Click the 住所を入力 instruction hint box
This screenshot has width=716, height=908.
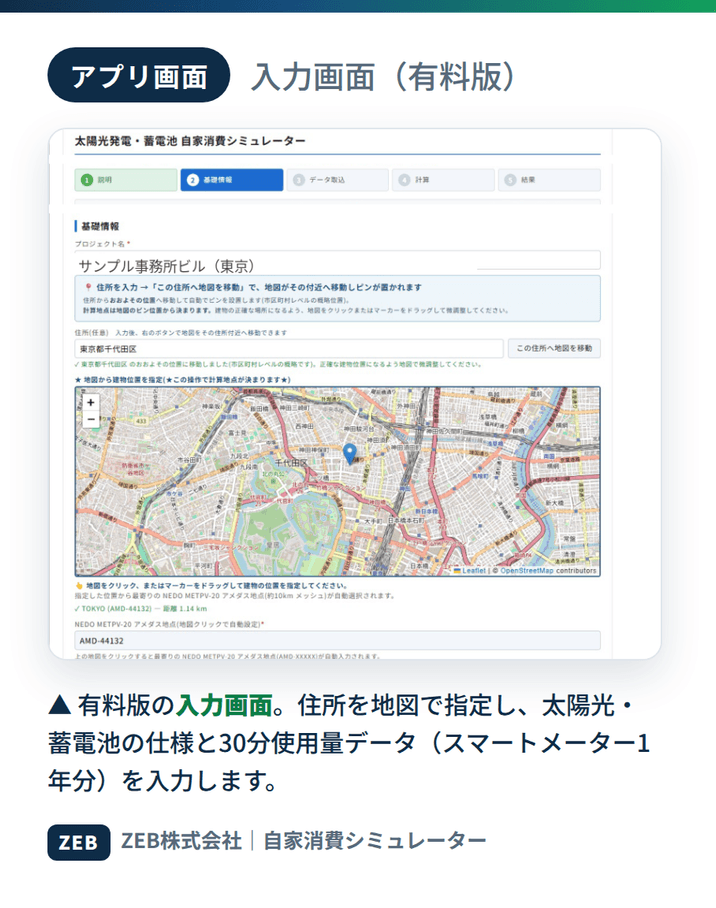tap(337, 299)
